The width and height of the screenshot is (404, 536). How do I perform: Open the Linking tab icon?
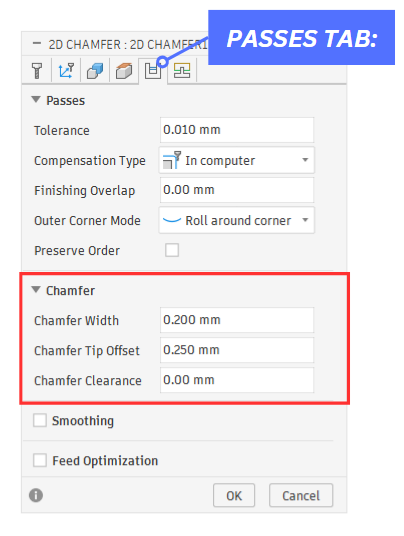click(182, 71)
